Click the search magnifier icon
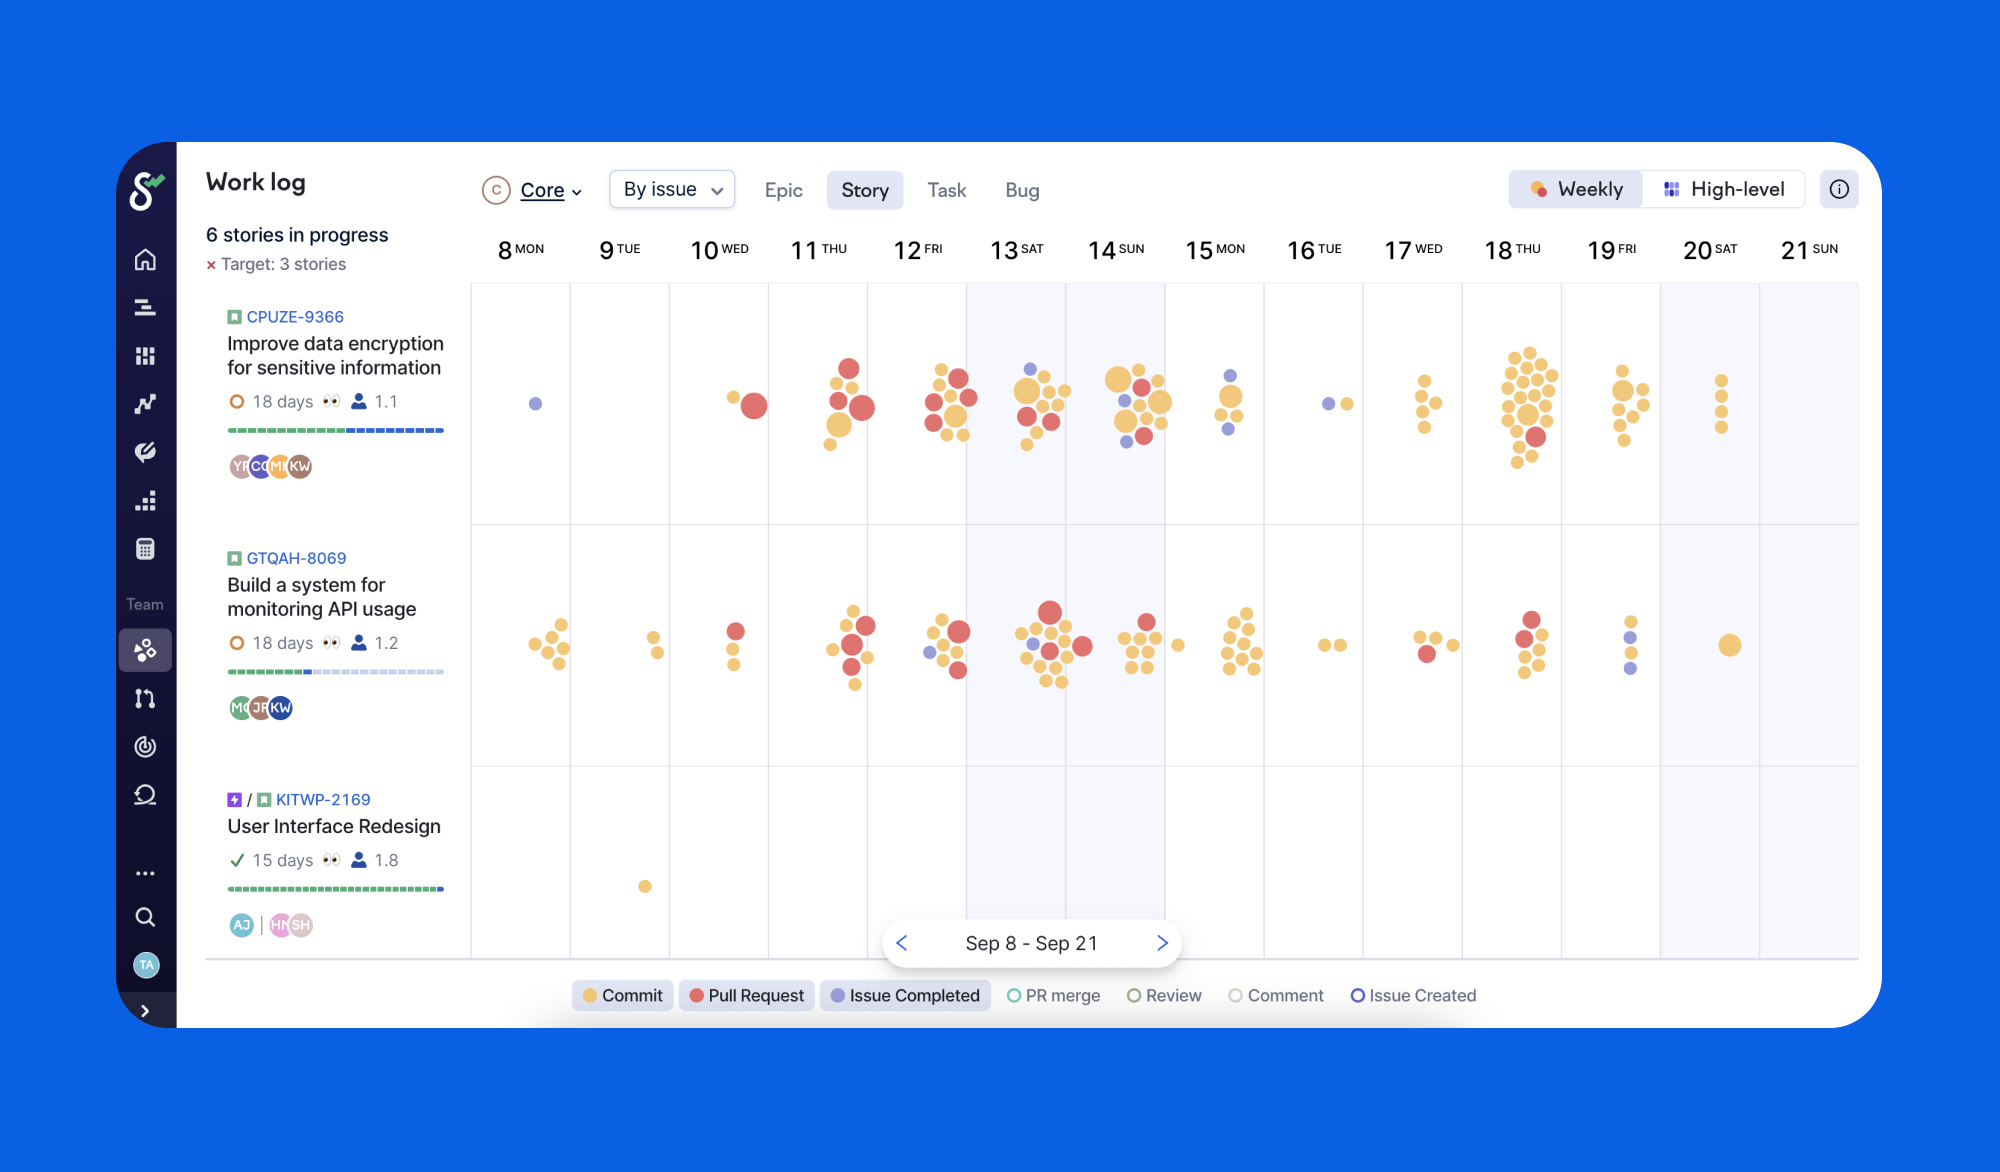The width and height of the screenshot is (2000, 1172). coord(145,917)
